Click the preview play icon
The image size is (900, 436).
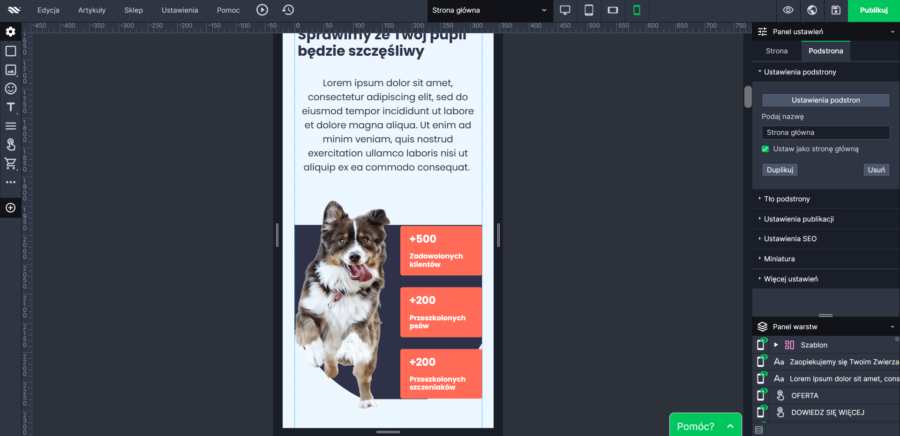(262, 10)
